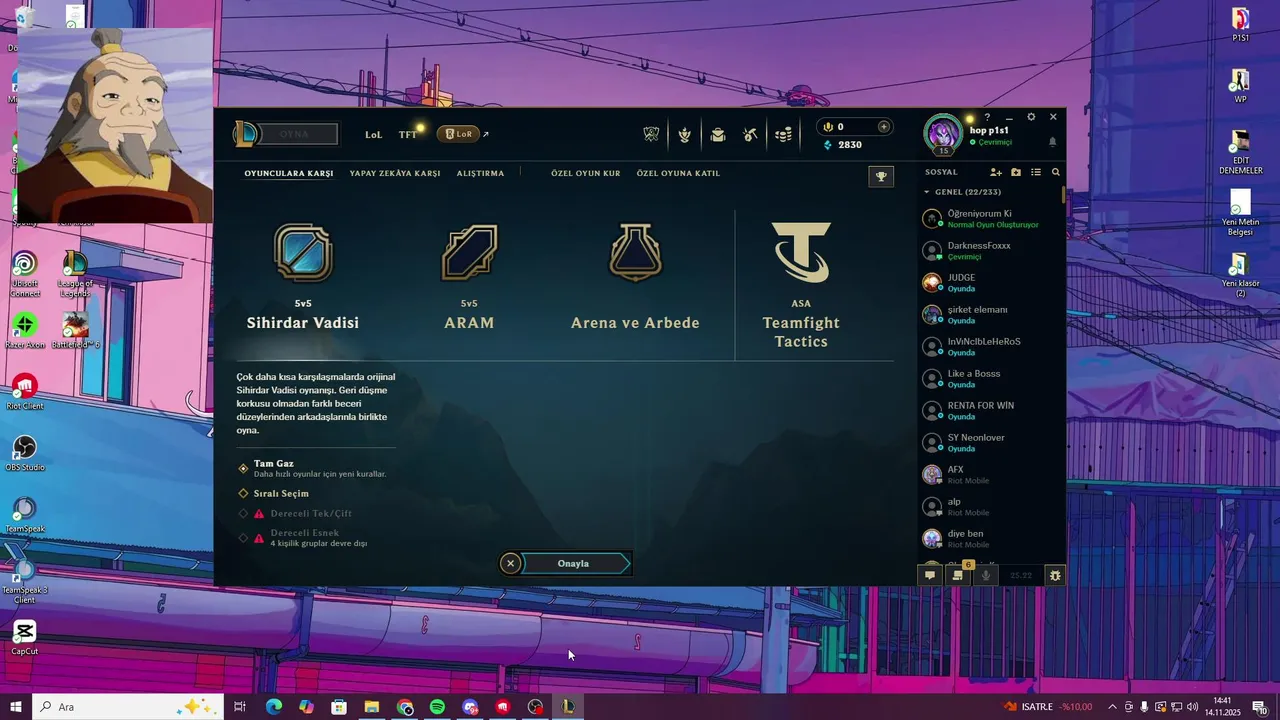Open Yapay Zekâya Karşı tab
Screen dimensions: 1280x720
[395, 174]
